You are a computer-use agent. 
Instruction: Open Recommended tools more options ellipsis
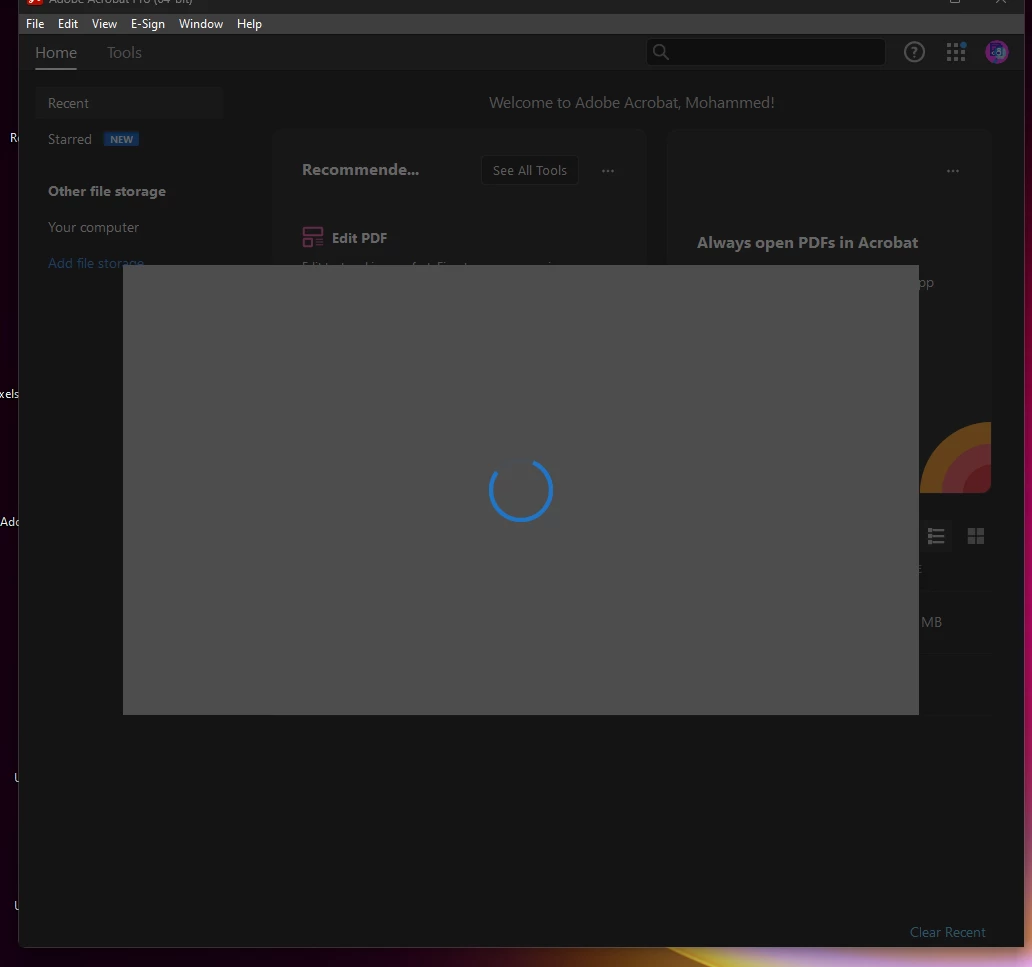(608, 170)
